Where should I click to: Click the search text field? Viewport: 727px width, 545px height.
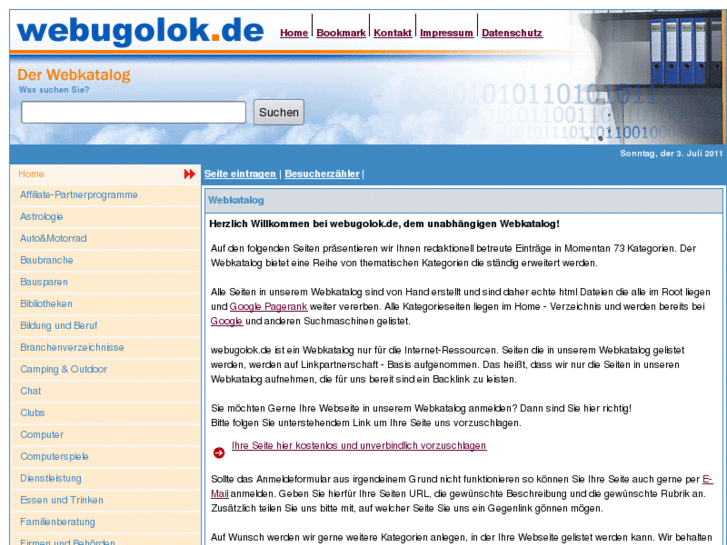[134, 112]
